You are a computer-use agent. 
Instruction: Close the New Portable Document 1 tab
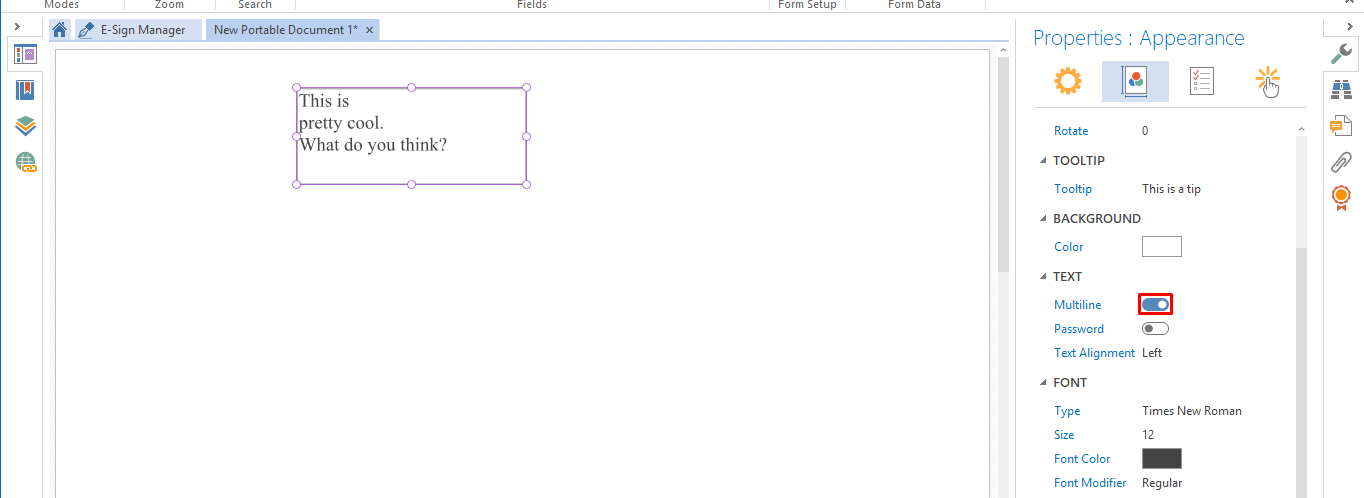click(x=369, y=30)
